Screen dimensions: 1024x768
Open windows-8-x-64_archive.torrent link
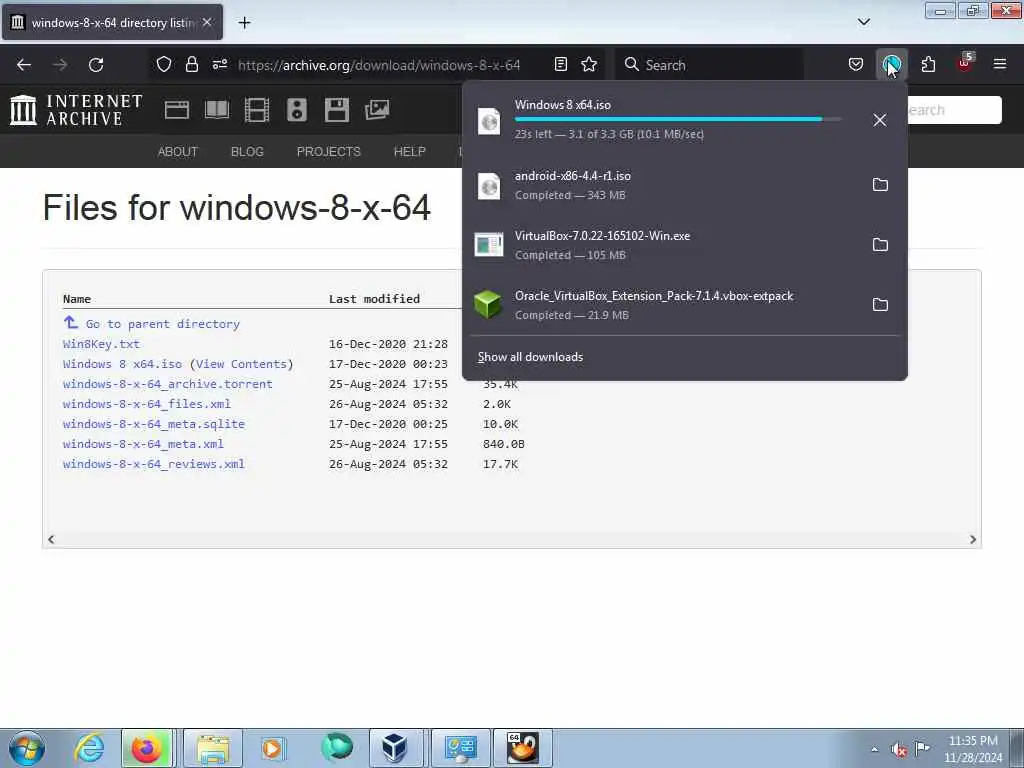pos(168,384)
